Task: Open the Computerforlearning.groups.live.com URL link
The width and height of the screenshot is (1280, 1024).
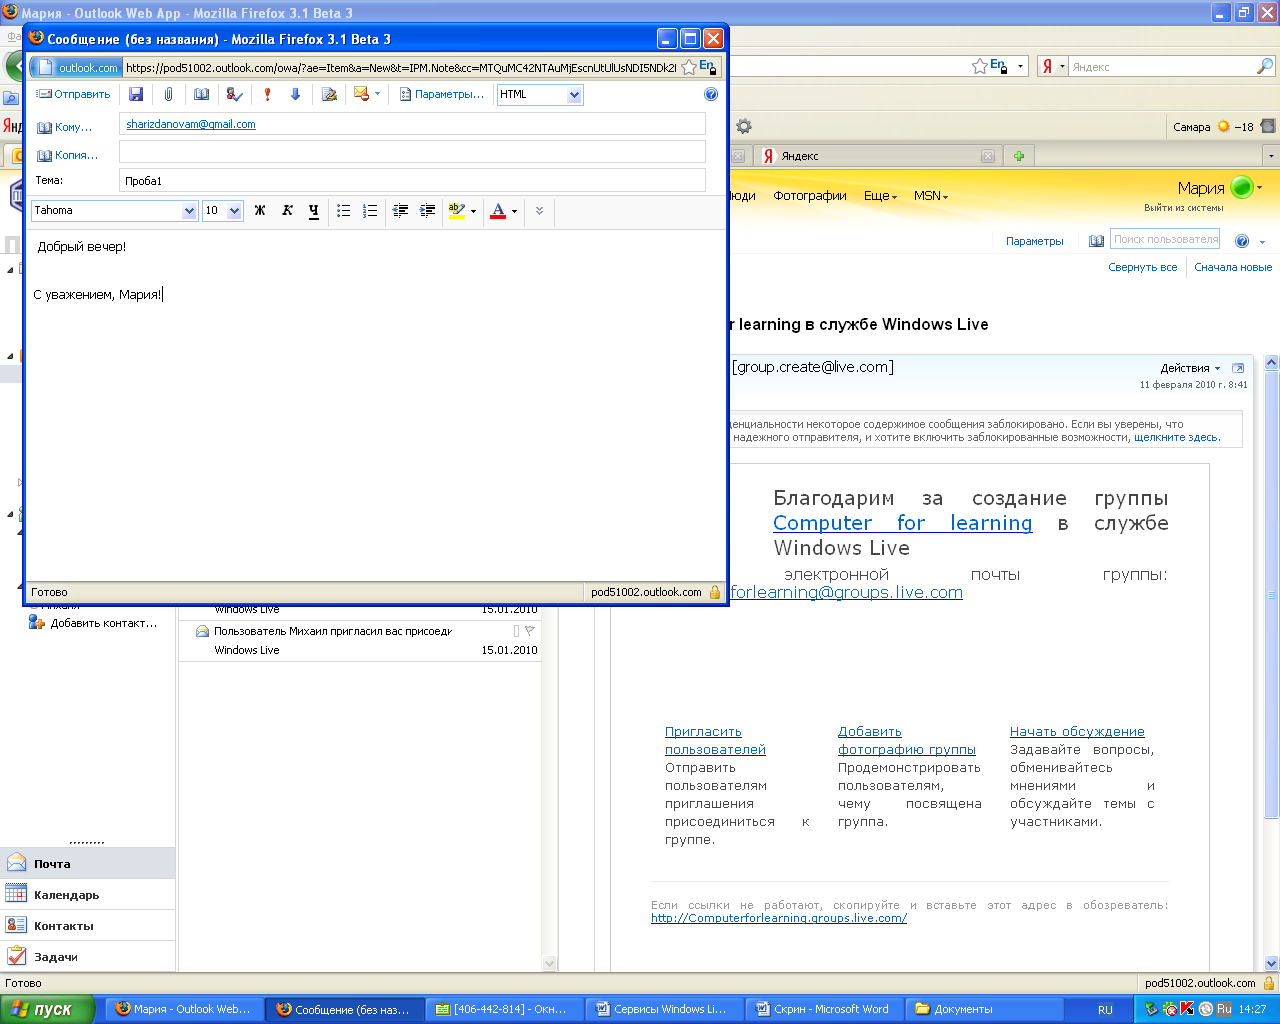Action: point(779,918)
